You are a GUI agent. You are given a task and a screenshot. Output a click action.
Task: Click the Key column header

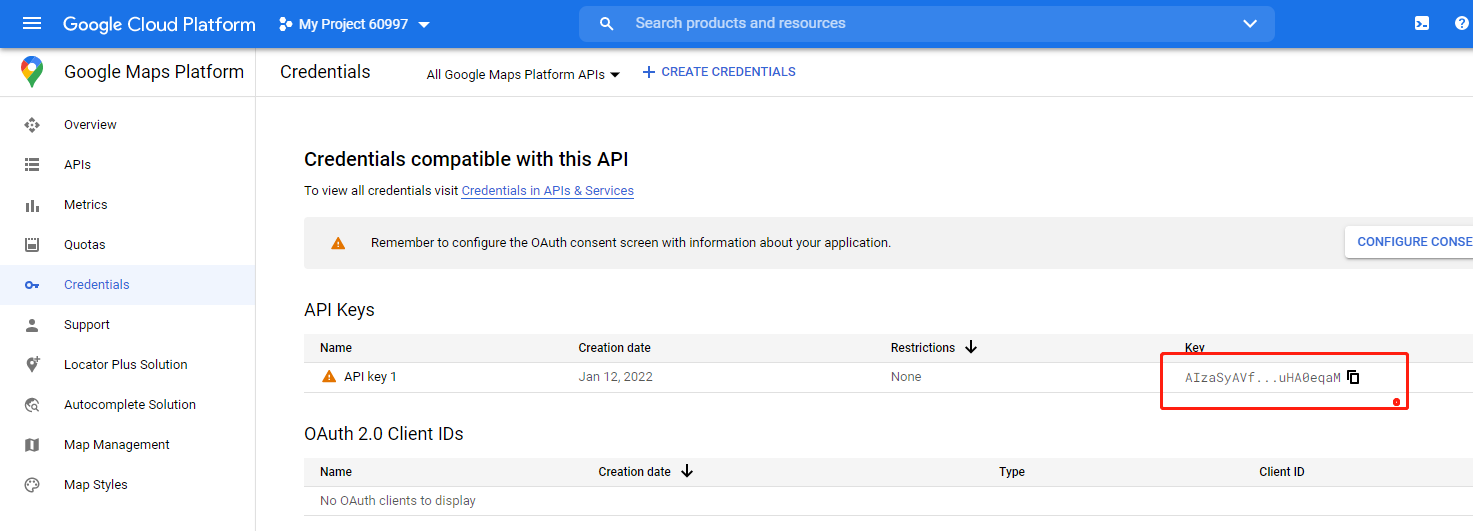(1195, 348)
